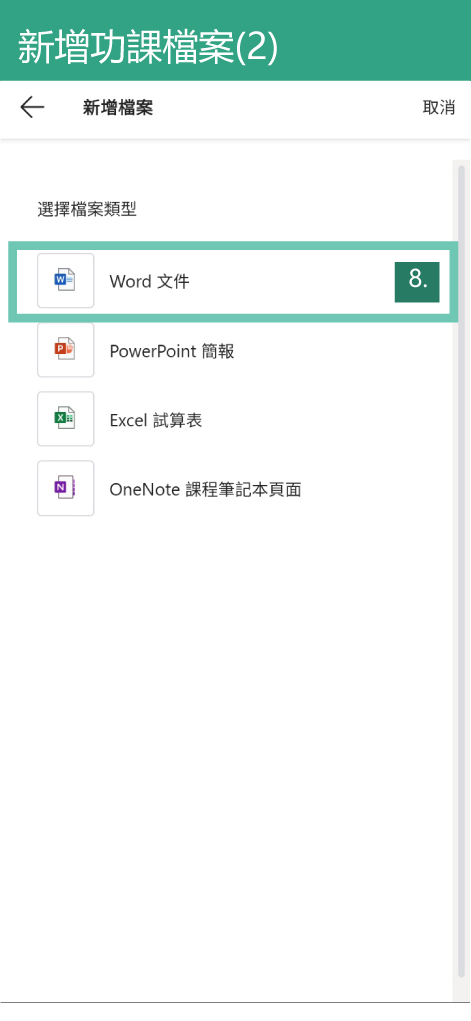Cancel with the 取消 button
The height and width of the screenshot is (1021, 471).
pyautogui.click(x=438, y=107)
